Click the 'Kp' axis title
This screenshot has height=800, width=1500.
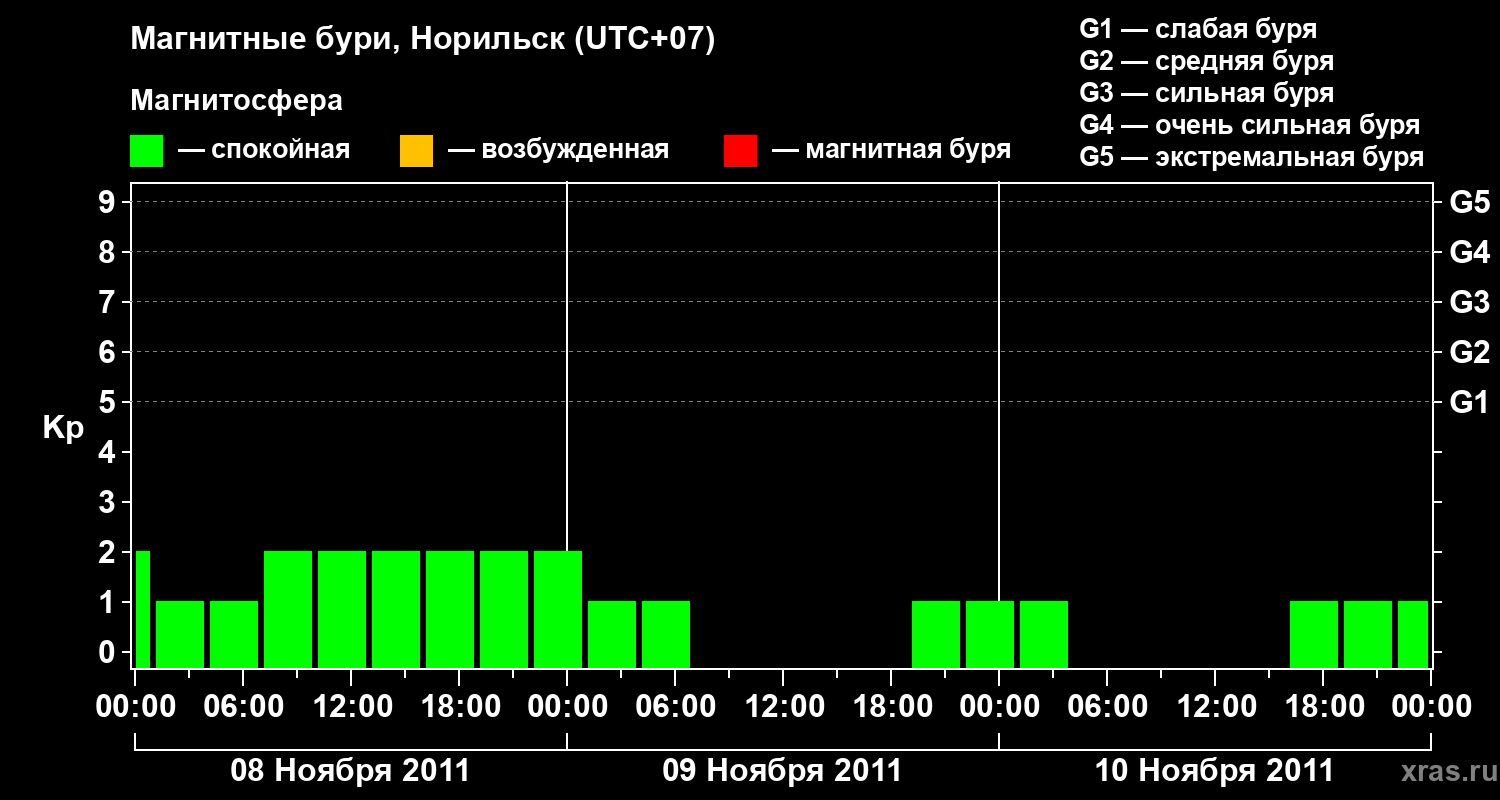(63, 428)
